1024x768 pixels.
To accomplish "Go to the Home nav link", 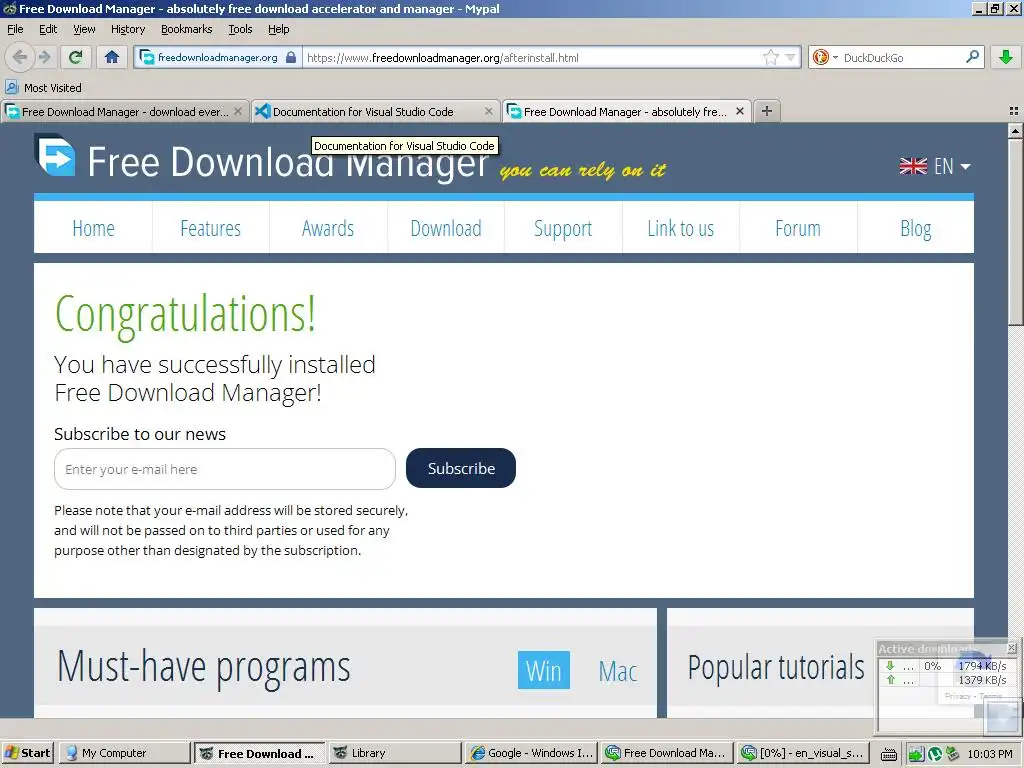I will tap(93, 229).
